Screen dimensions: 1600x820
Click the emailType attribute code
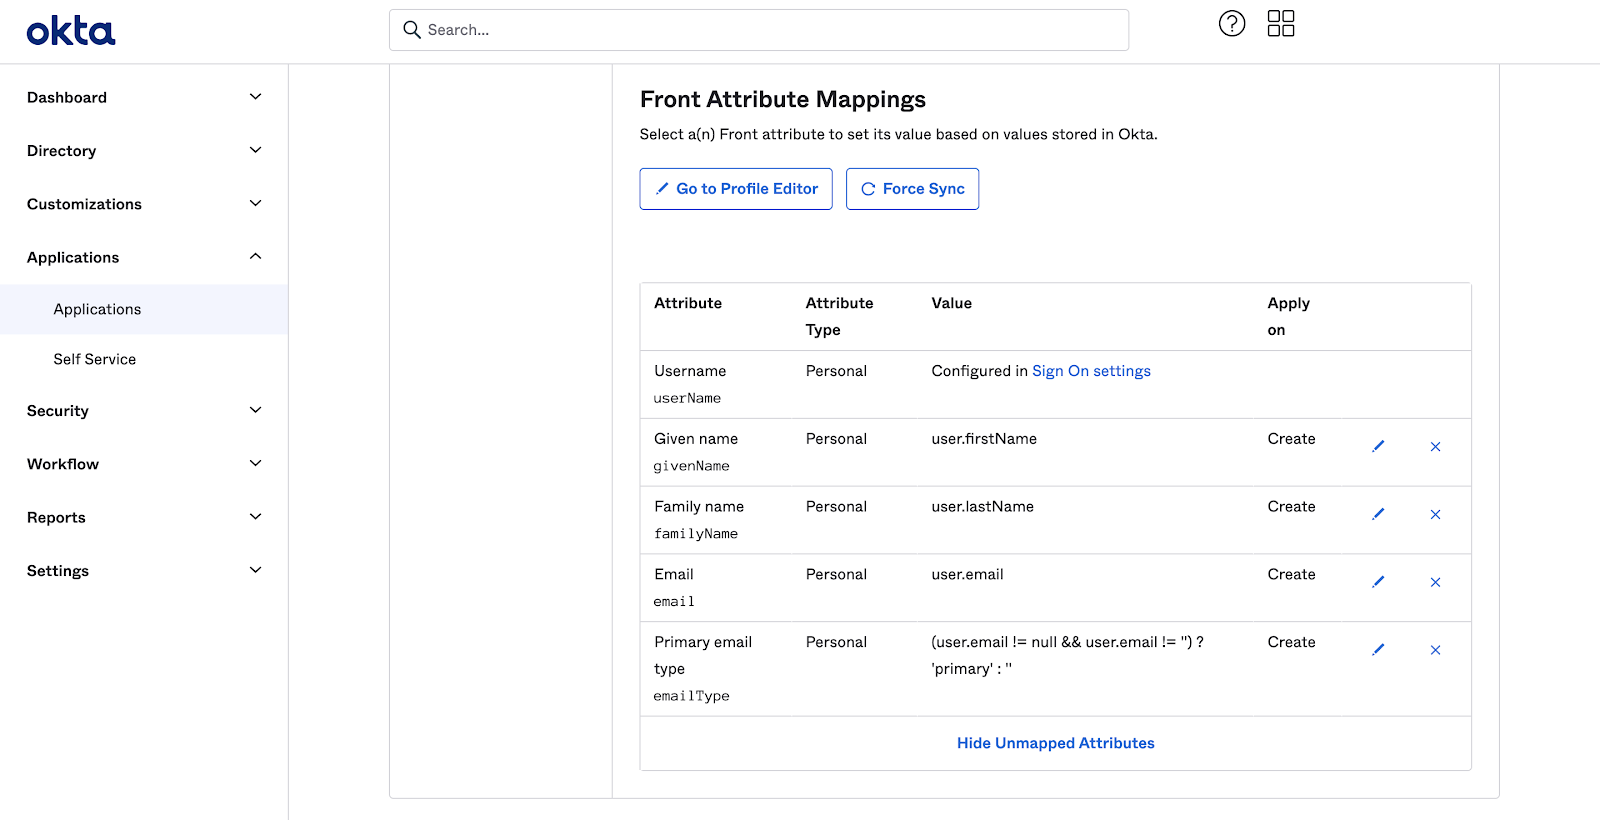click(691, 696)
